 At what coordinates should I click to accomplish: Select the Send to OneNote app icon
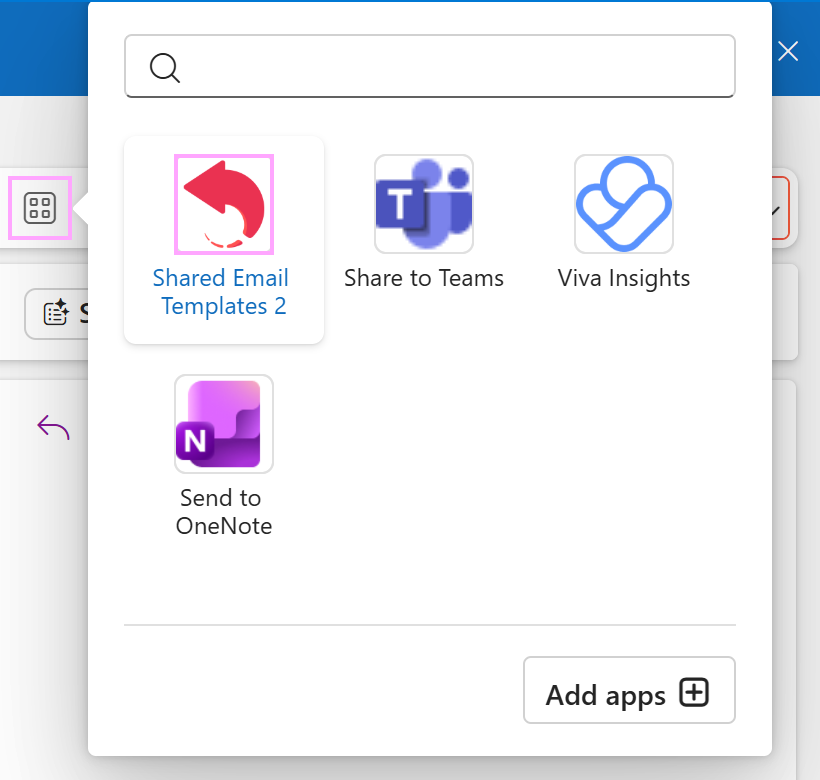pyautogui.click(x=223, y=424)
